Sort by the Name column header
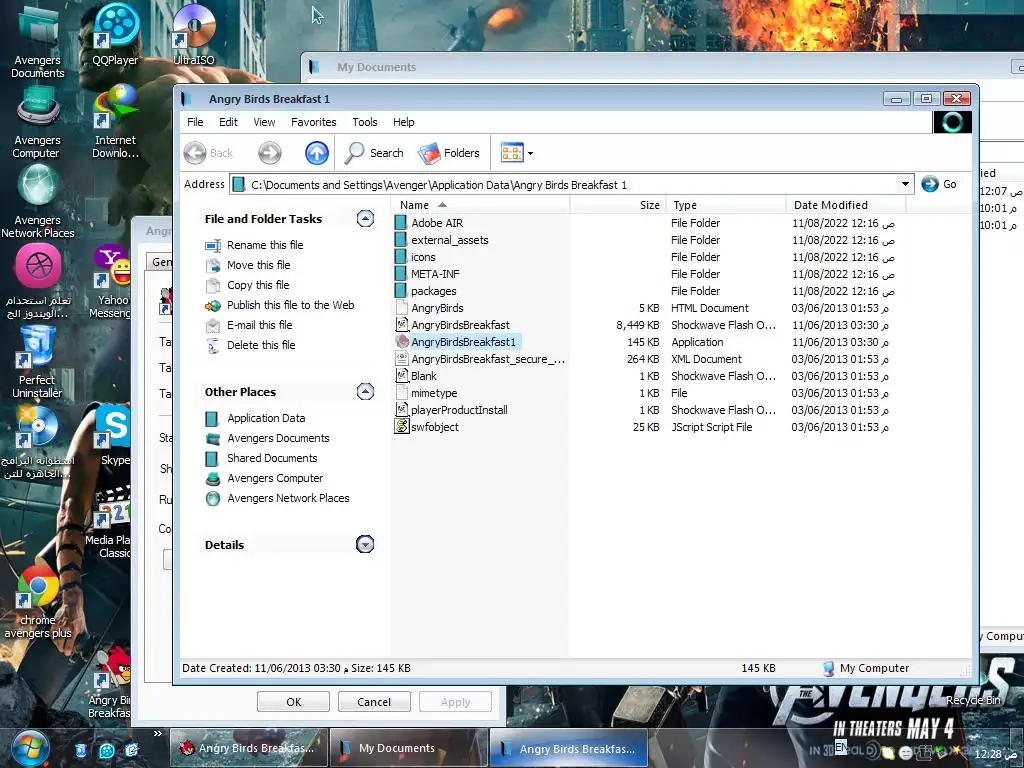 click(x=481, y=205)
